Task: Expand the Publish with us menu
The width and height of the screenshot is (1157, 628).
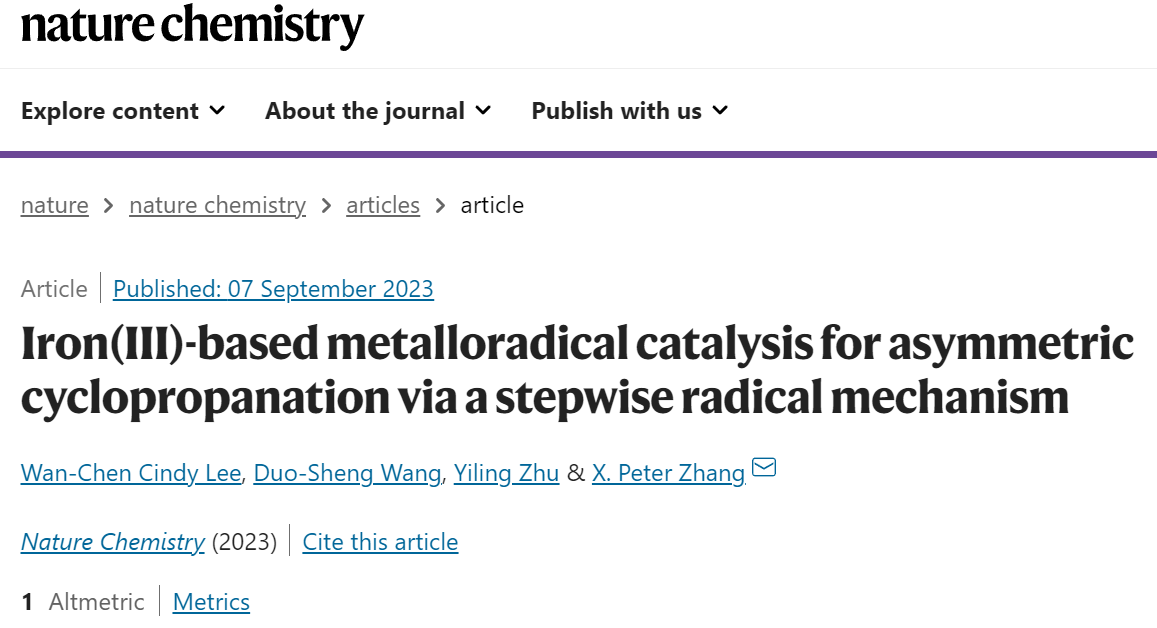Action: point(630,111)
